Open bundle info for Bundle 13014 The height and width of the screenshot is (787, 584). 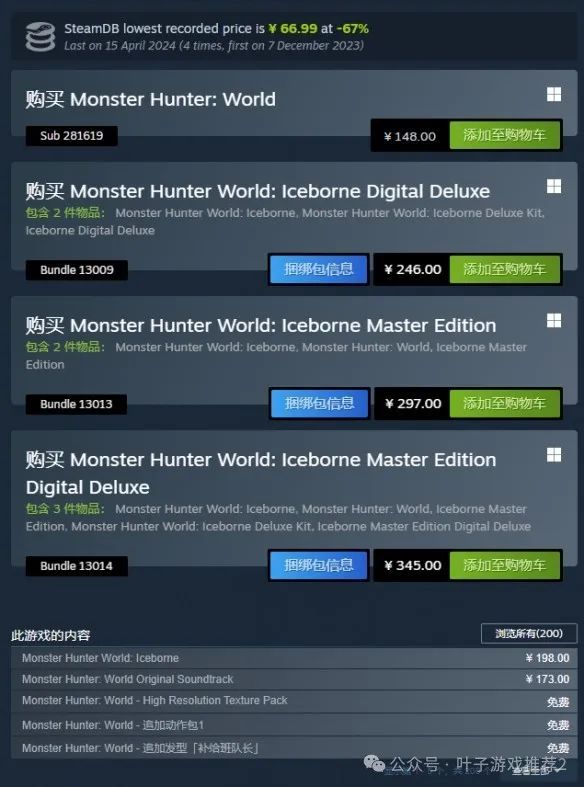point(319,565)
